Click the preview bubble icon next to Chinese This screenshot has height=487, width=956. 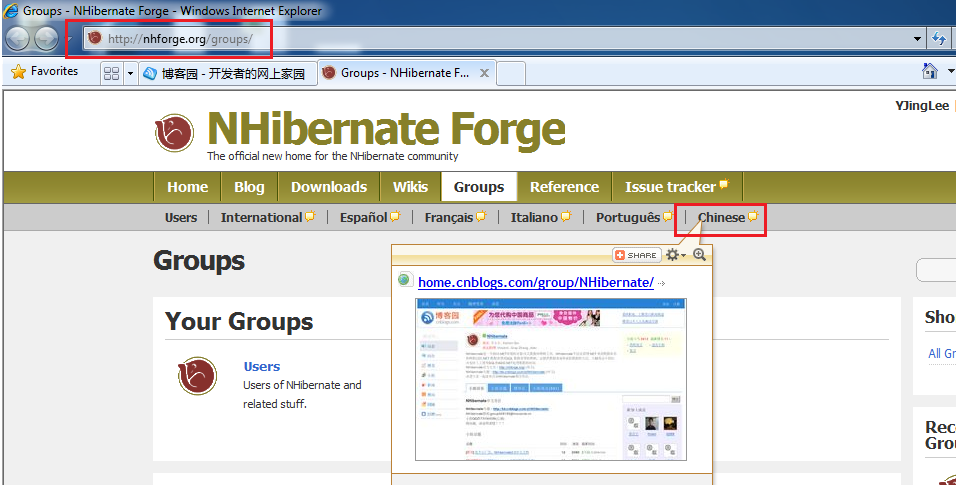tap(753, 216)
